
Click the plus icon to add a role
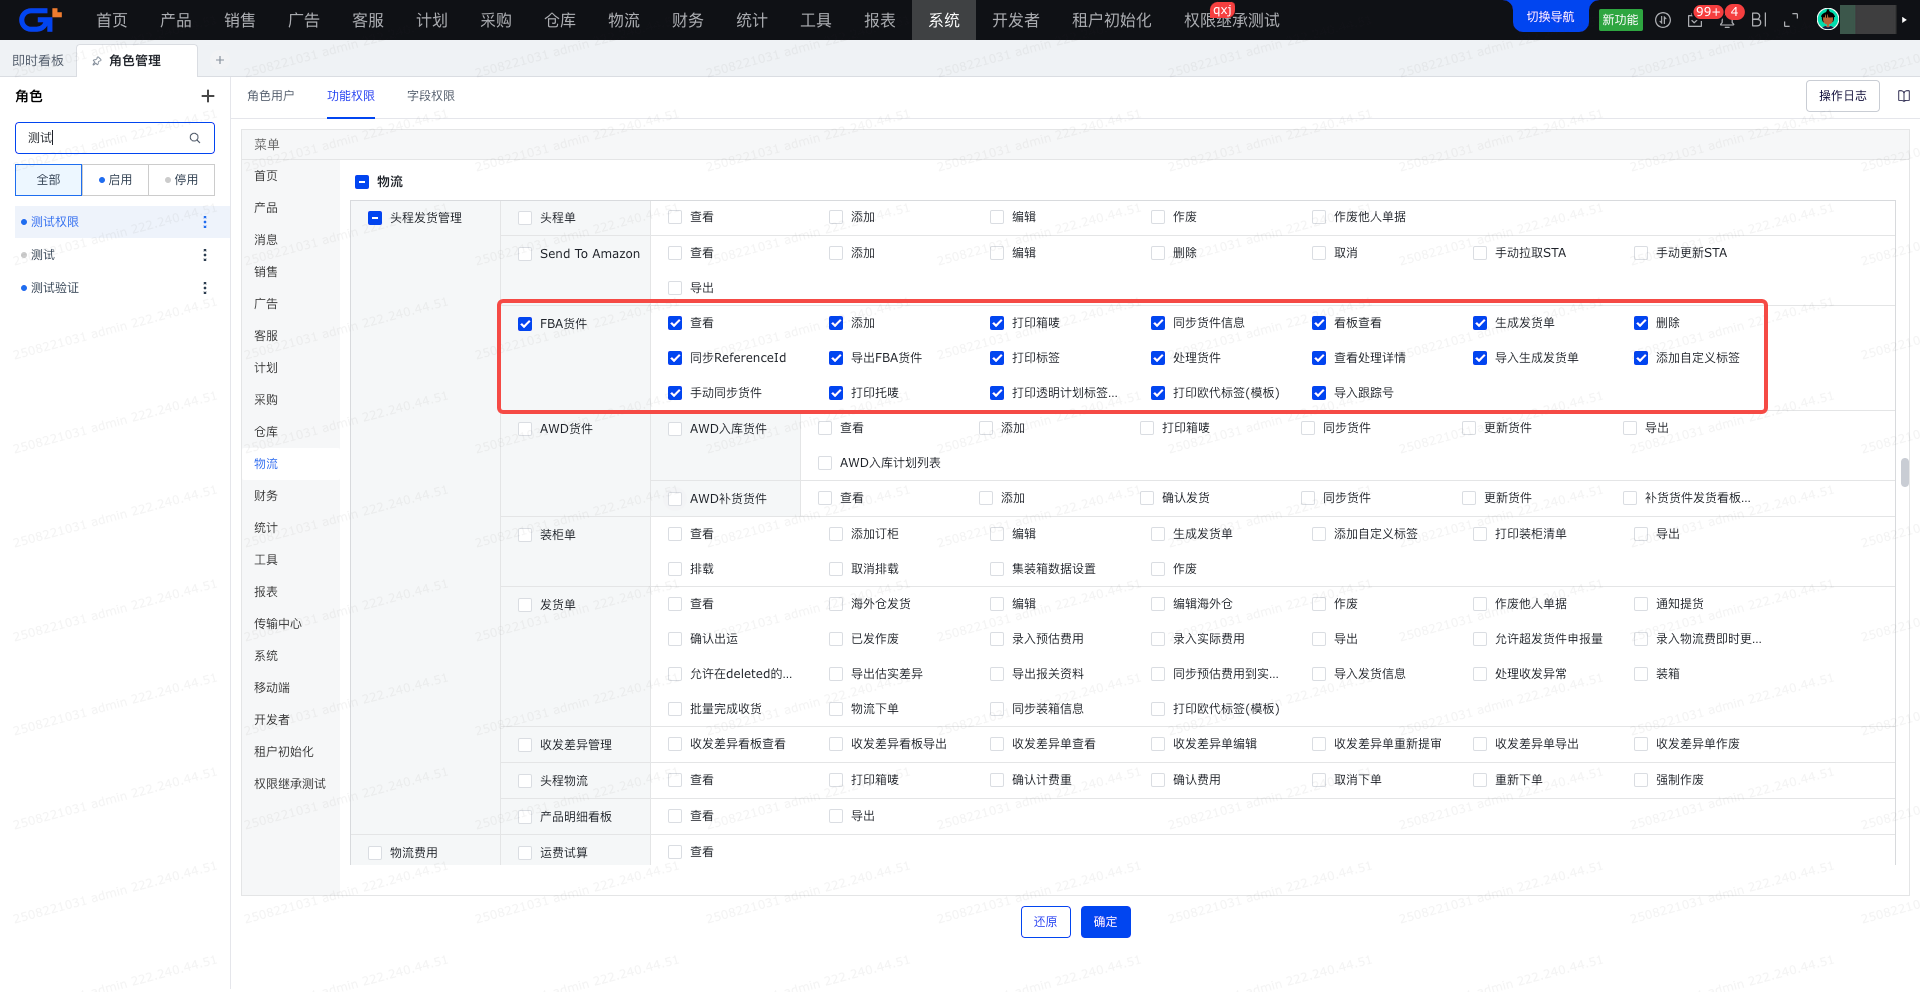coord(208,96)
